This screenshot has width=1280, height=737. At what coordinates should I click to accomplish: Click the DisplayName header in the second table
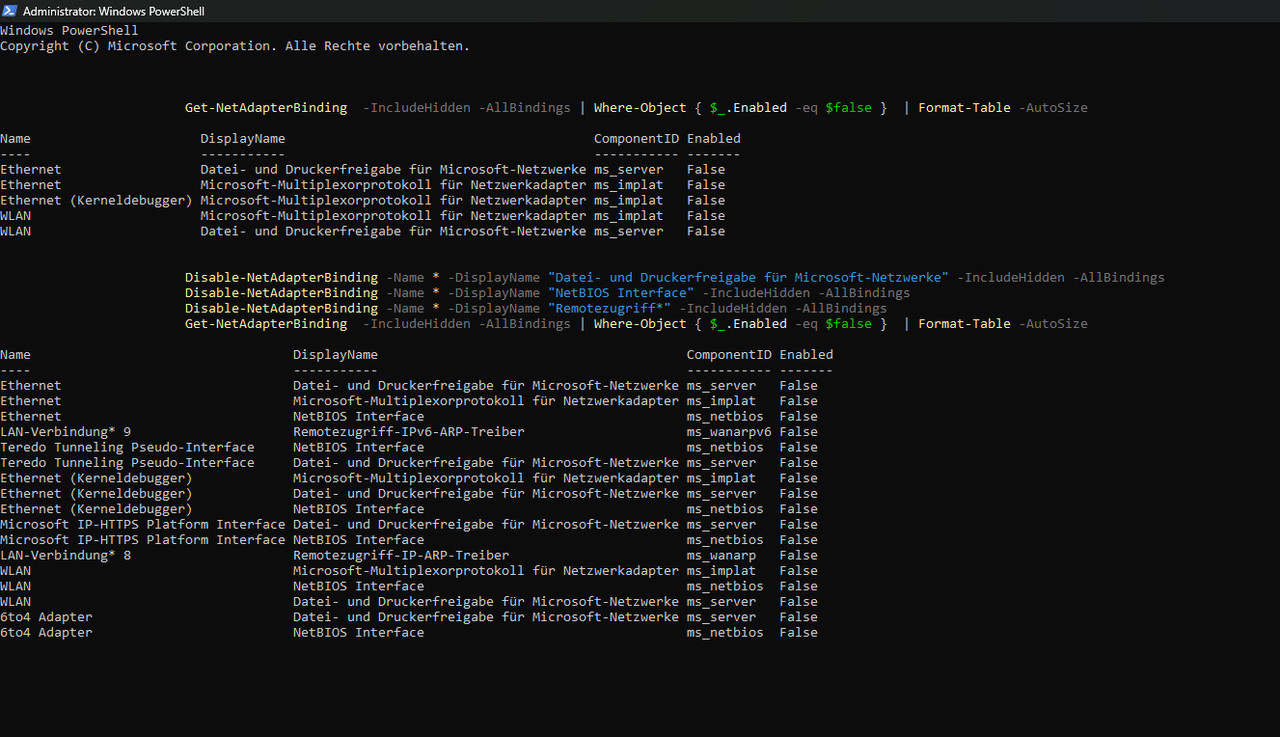click(335, 355)
